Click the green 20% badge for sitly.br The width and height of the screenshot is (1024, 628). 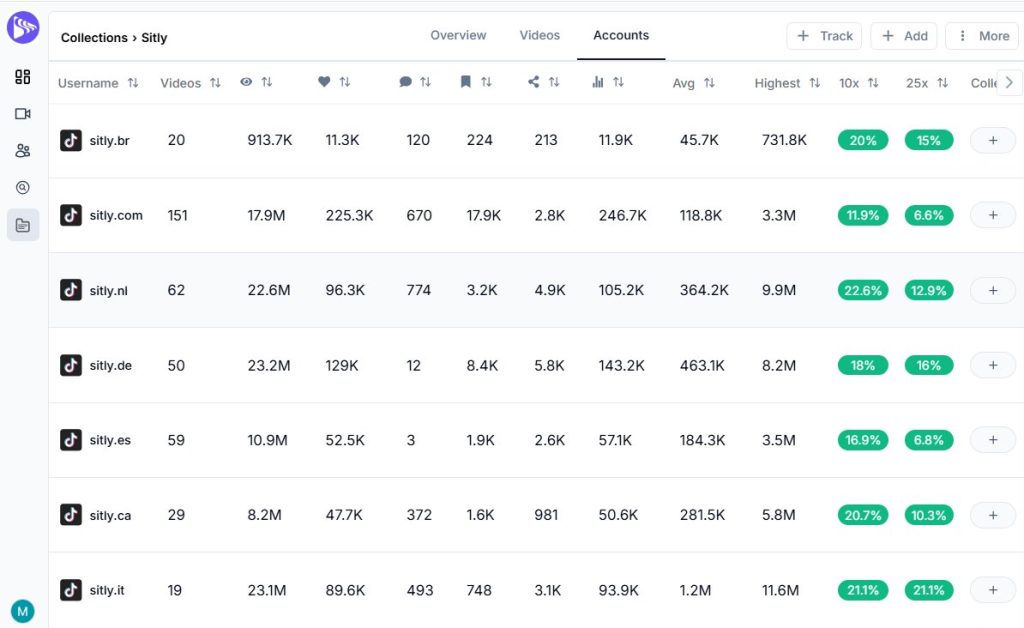click(x=862, y=141)
